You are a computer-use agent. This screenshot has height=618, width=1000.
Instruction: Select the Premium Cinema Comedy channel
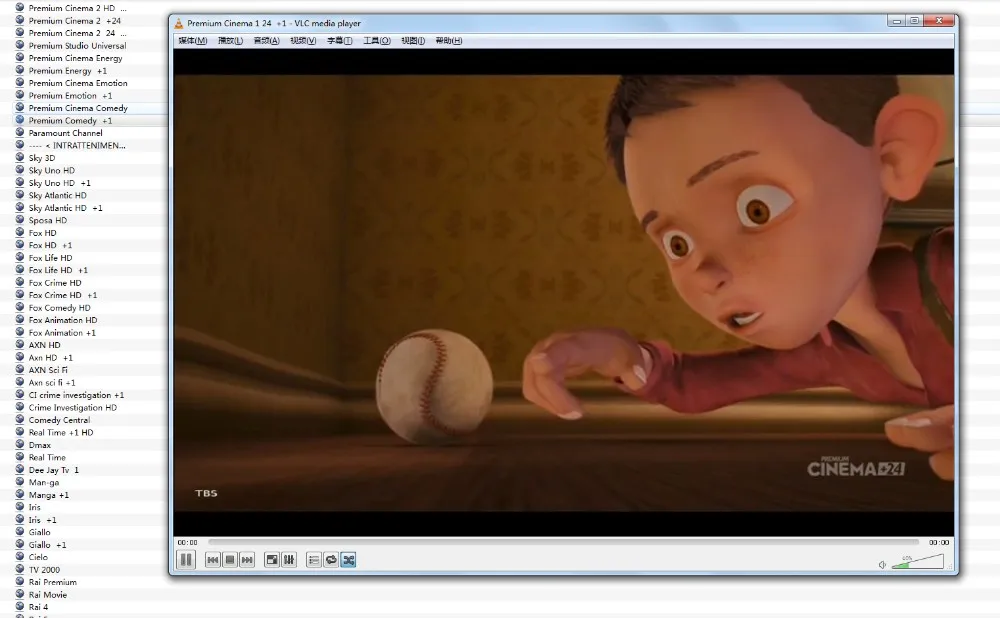coord(78,108)
